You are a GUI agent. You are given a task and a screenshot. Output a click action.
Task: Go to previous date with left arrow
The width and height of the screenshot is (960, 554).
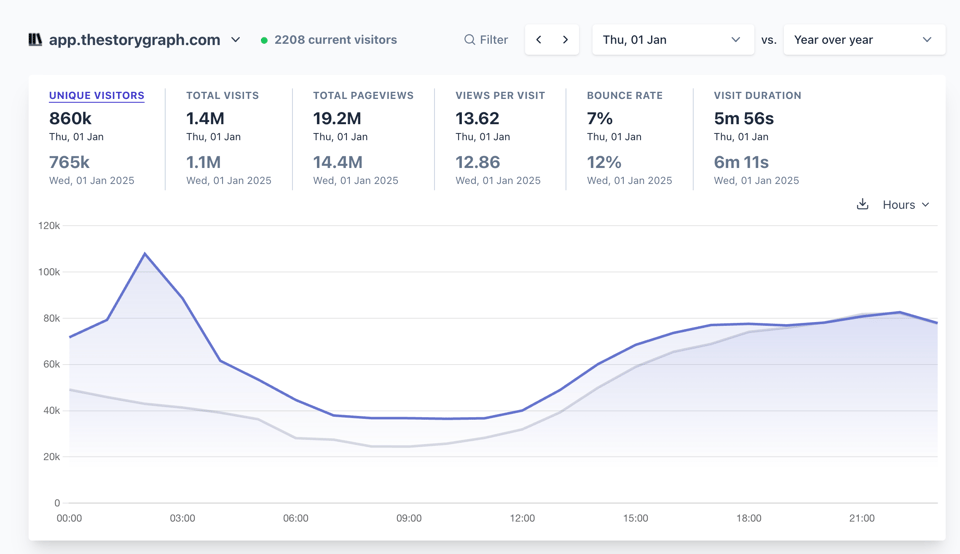[539, 40]
